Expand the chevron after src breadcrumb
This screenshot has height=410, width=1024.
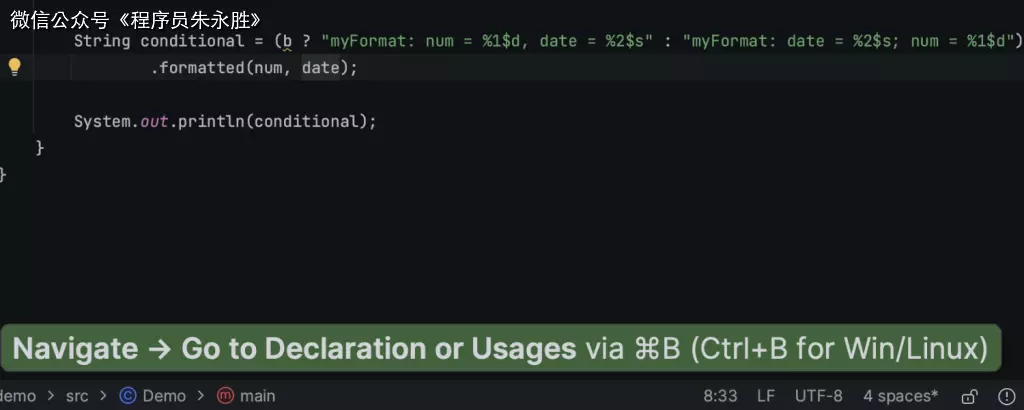[x=103, y=396]
